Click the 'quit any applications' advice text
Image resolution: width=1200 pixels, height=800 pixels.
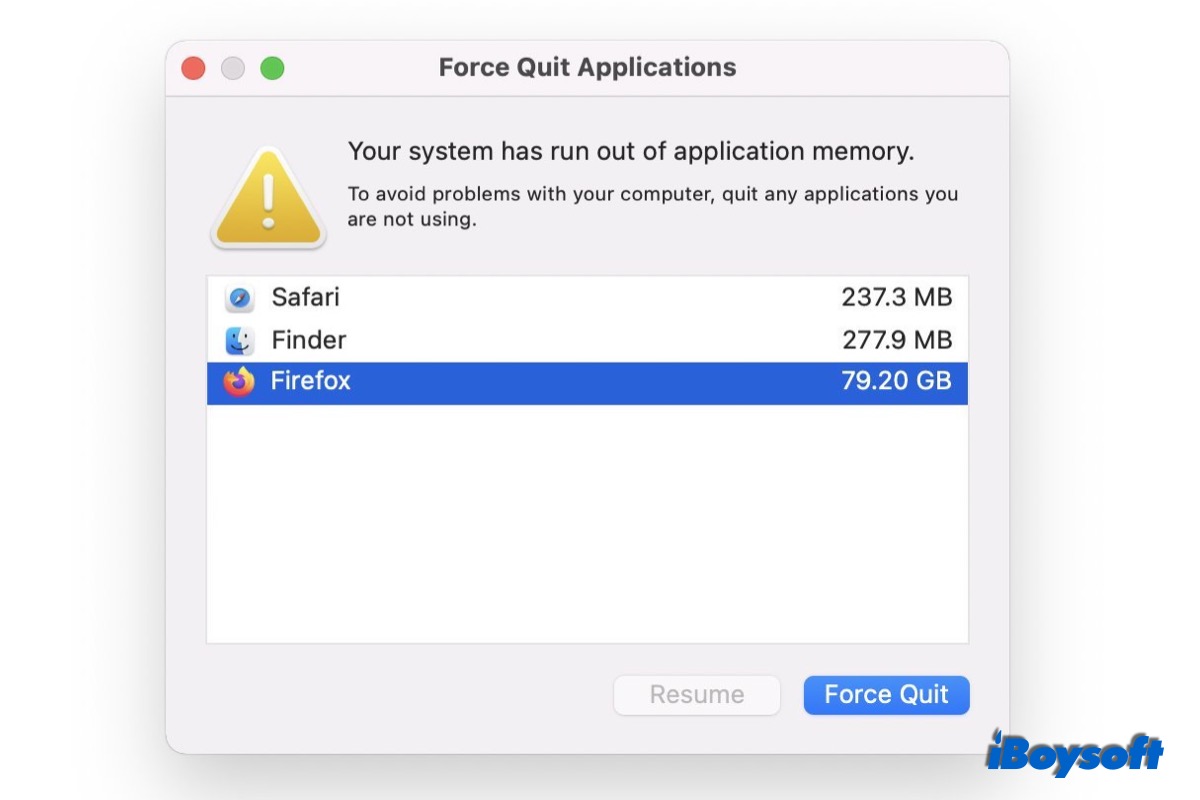[x=652, y=206]
